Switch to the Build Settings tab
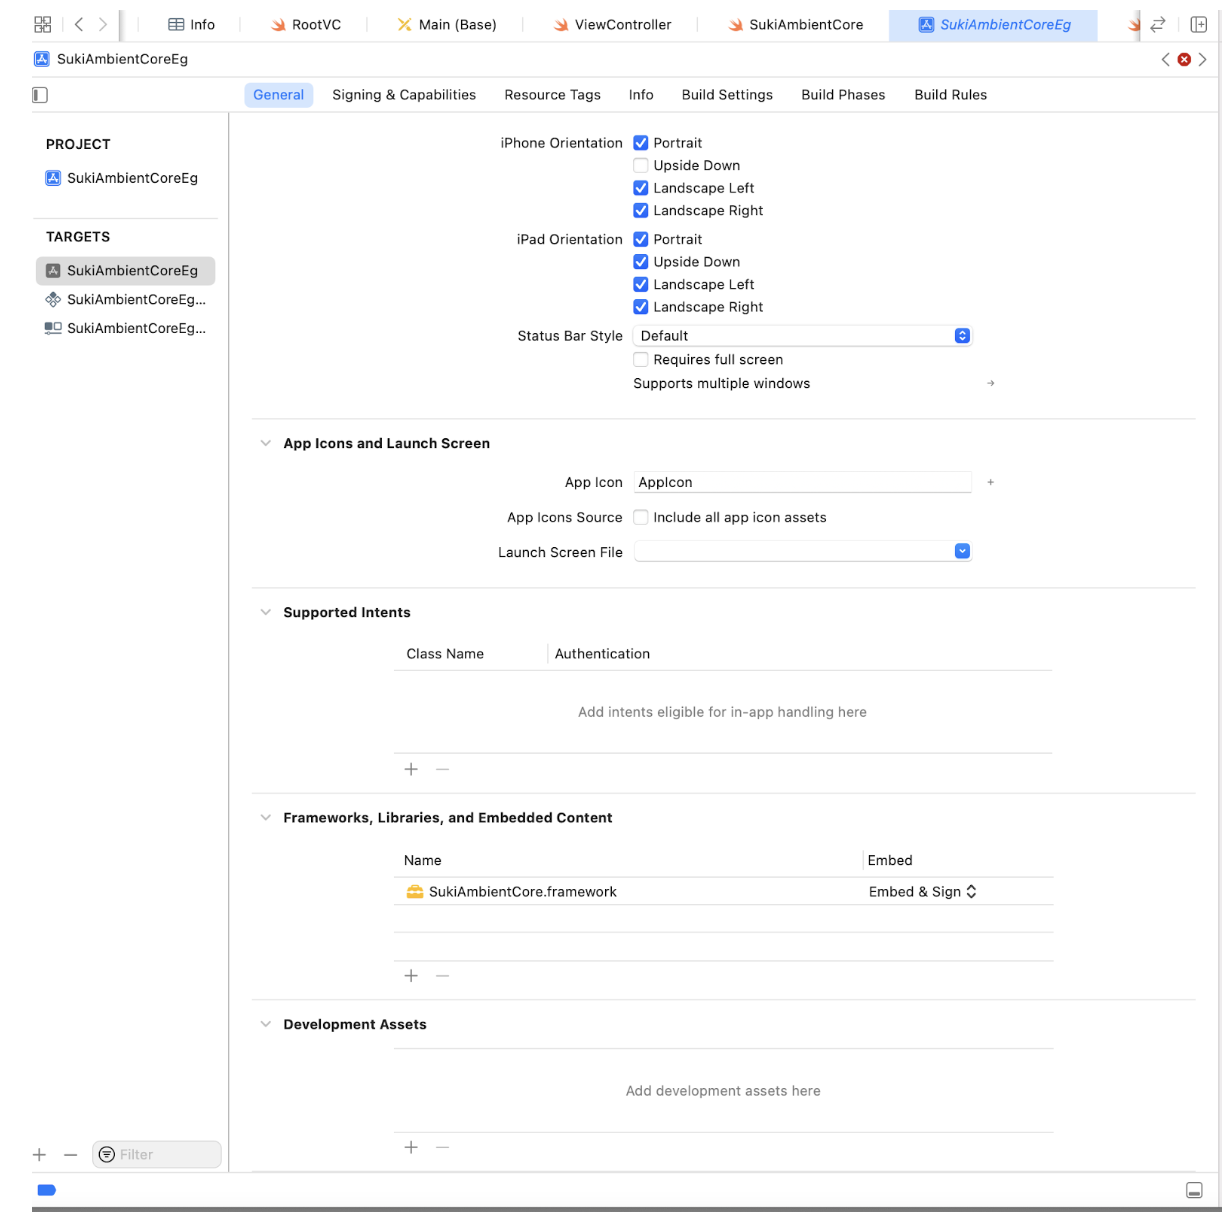The image size is (1226, 1216). (x=727, y=94)
